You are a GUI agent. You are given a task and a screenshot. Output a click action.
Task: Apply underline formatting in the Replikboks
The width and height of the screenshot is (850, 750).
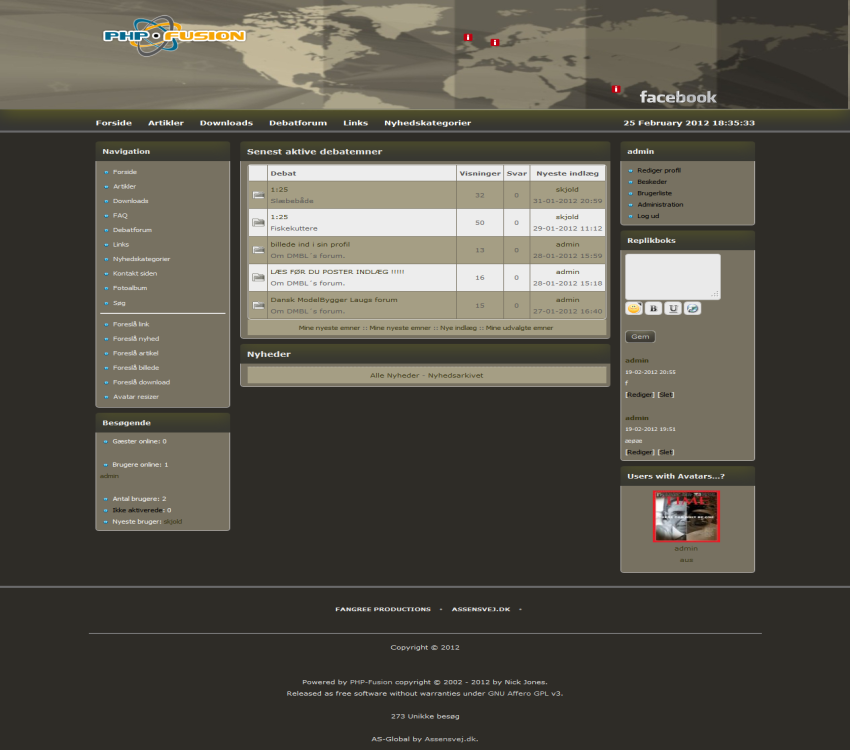[x=673, y=309]
